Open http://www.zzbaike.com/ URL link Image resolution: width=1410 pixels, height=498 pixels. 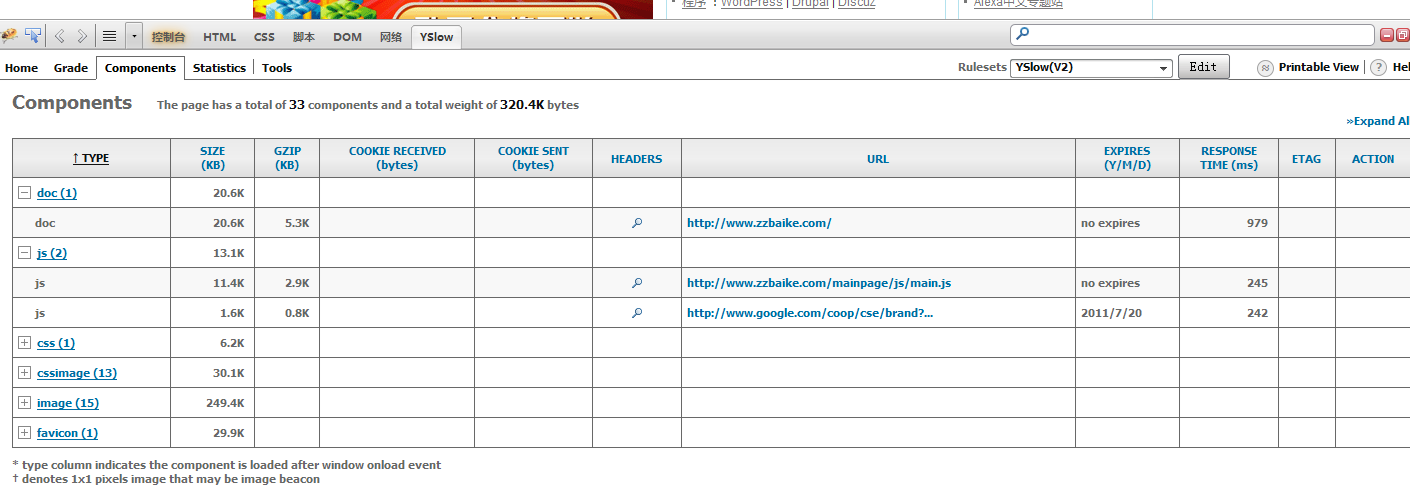pos(759,223)
